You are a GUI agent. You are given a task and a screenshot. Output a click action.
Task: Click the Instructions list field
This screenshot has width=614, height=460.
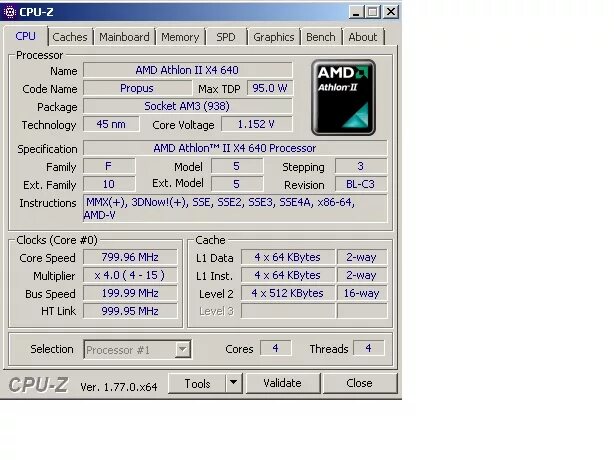(x=235, y=209)
